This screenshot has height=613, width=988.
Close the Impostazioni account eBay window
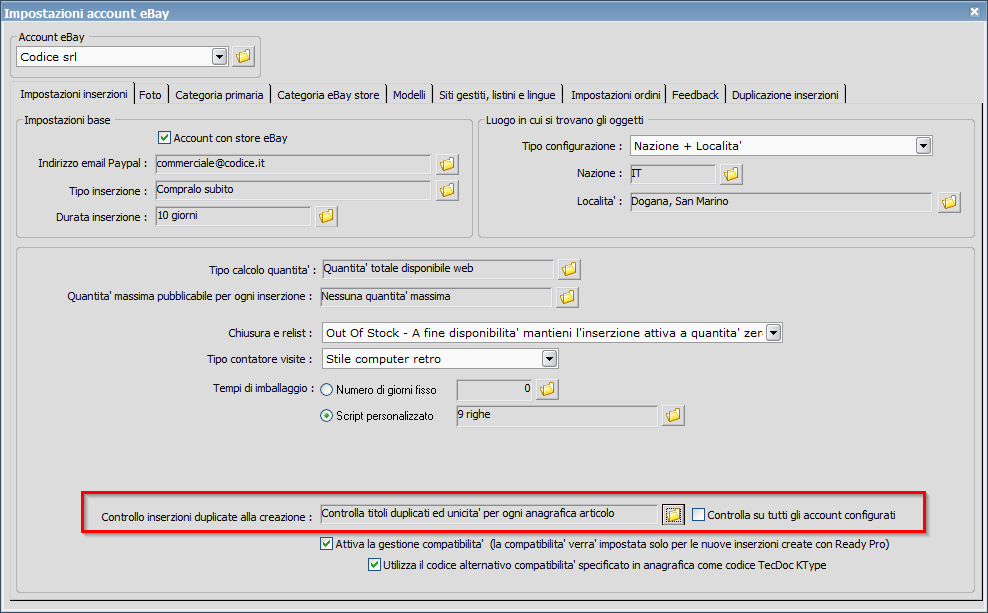click(x=974, y=11)
